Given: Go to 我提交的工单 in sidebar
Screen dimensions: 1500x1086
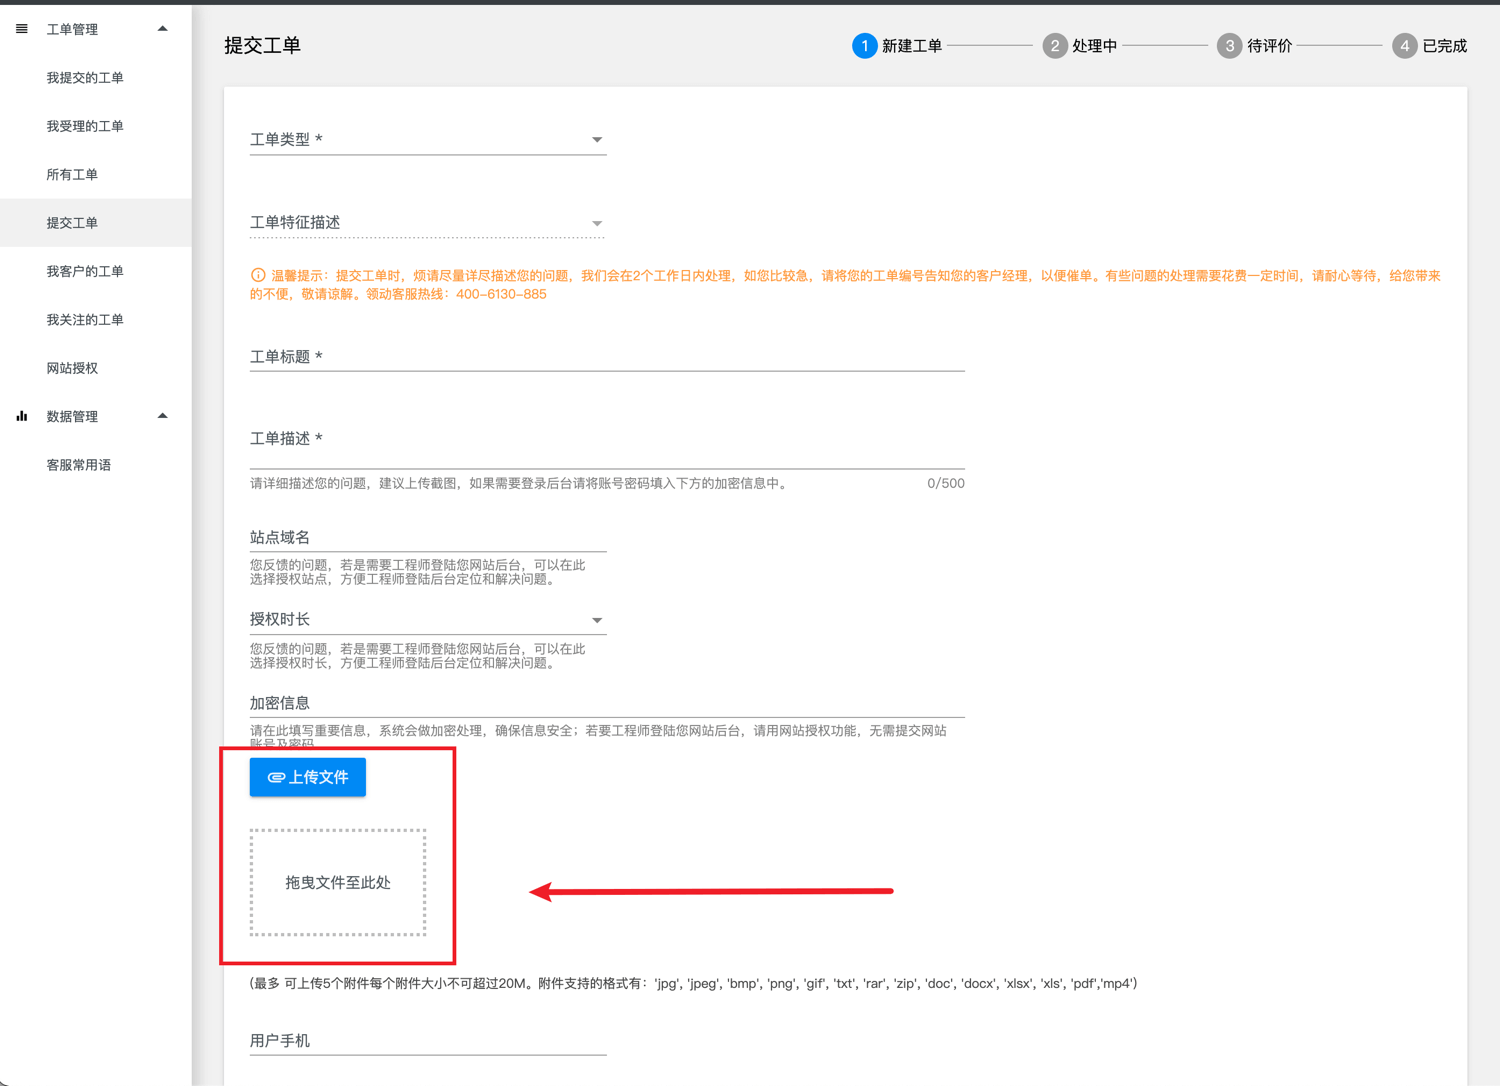Looking at the screenshot, I should point(85,78).
